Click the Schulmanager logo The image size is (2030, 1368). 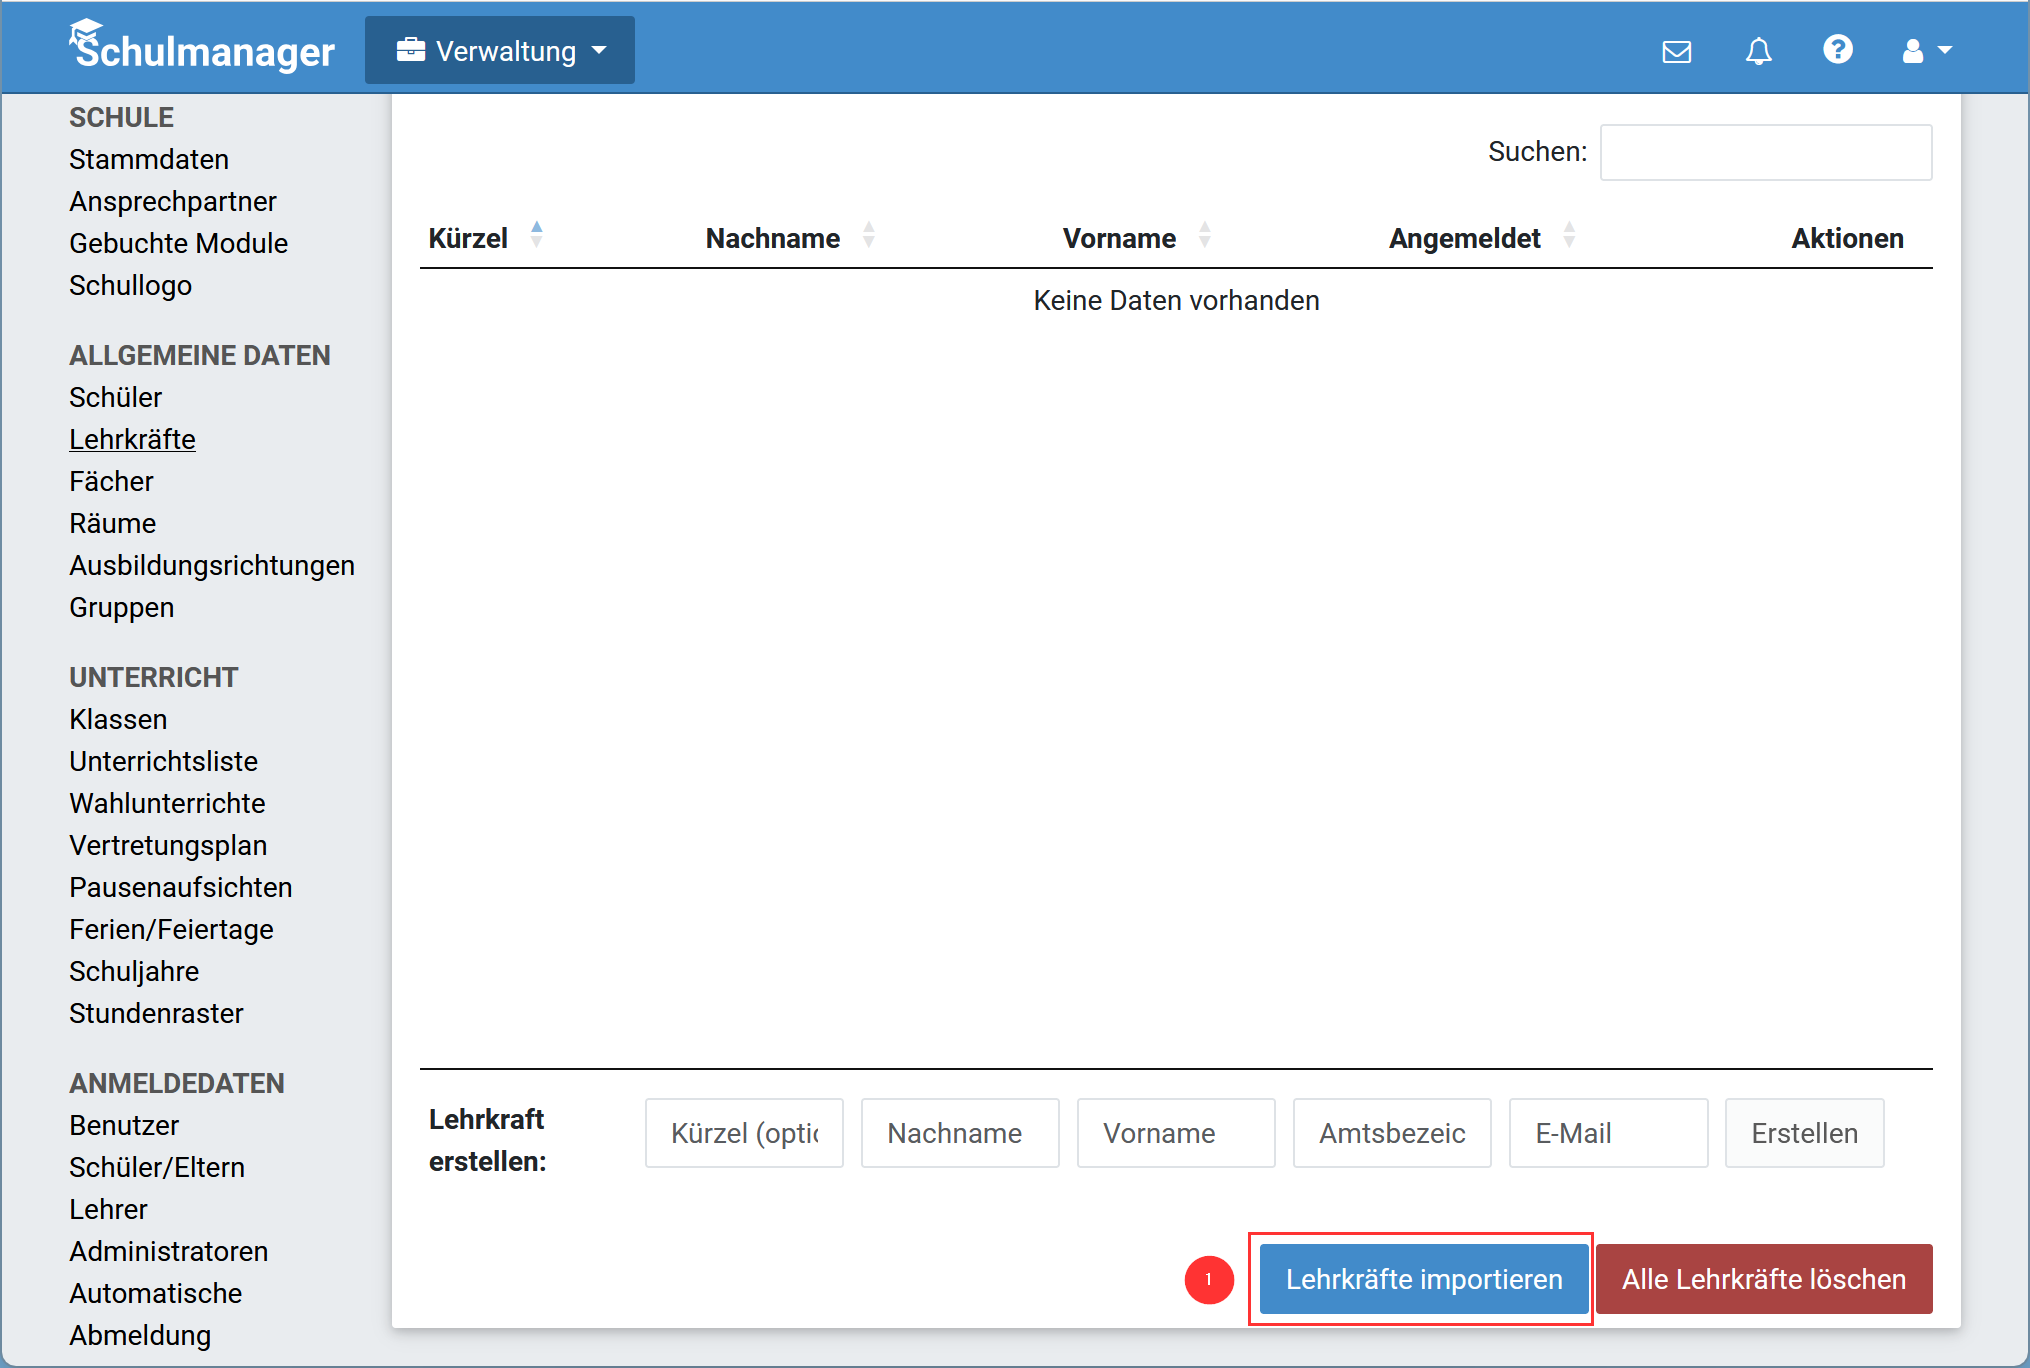pyautogui.click(x=202, y=47)
